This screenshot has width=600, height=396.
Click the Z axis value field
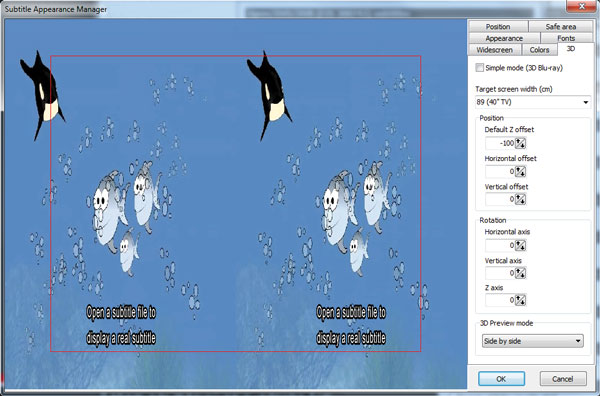pyautogui.click(x=500, y=300)
